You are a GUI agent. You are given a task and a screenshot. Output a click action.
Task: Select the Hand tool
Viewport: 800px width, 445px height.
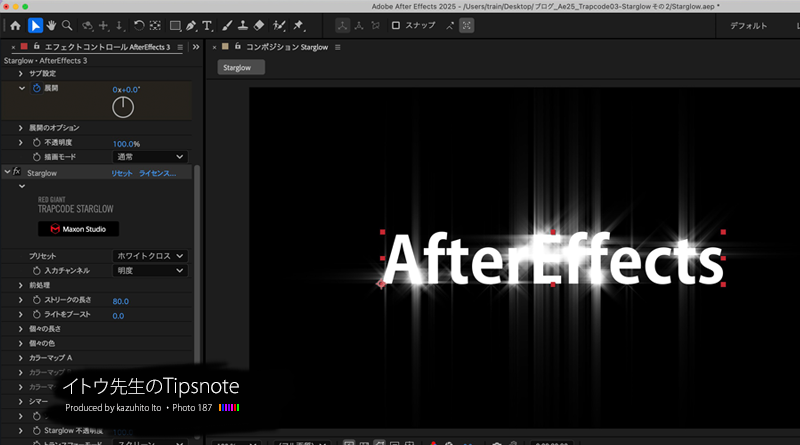click(51, 26)
